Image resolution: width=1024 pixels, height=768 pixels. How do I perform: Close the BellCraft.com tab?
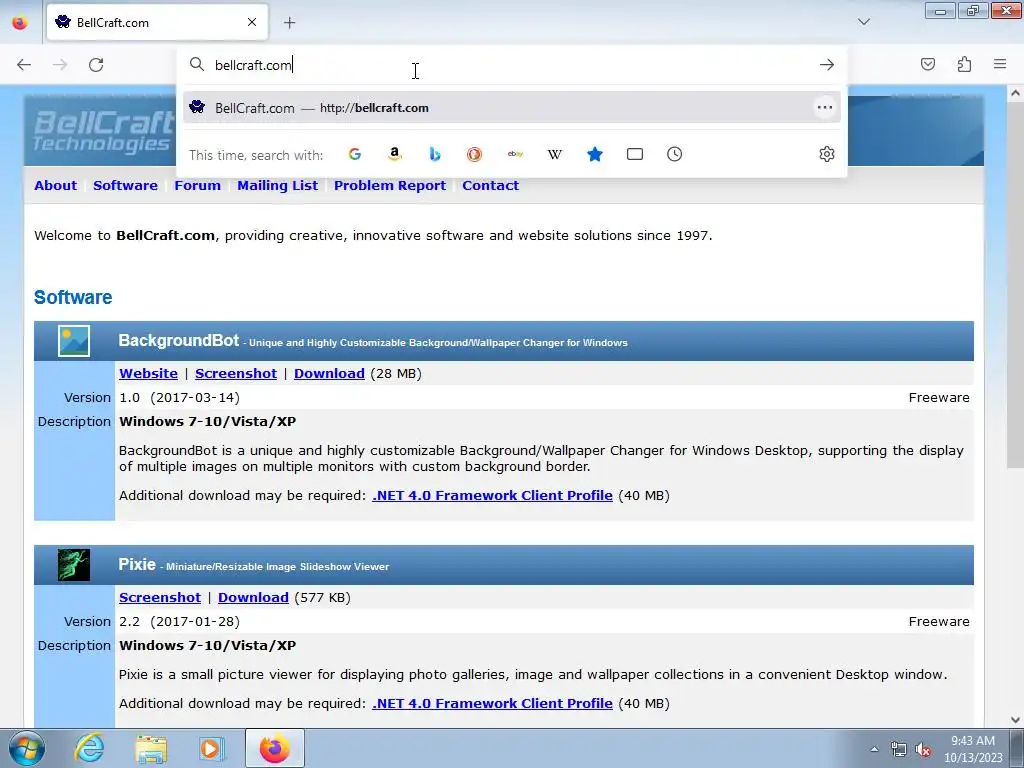point(252,22)
